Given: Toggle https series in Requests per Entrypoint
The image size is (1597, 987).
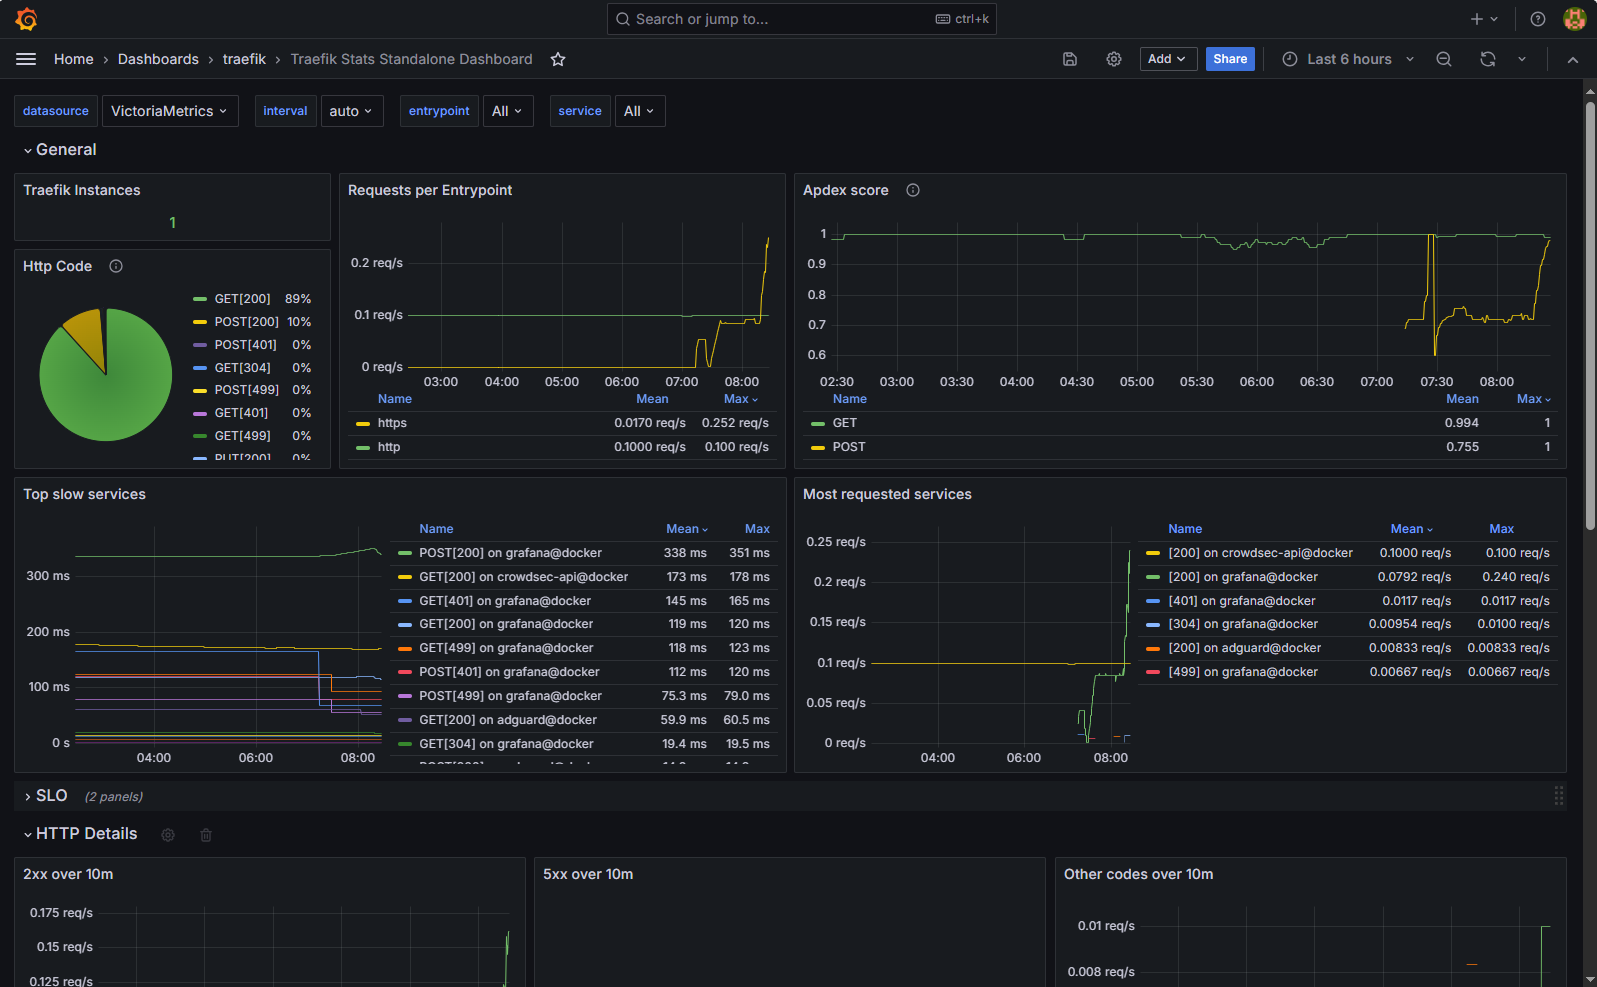Looking at the screenshot, I should (392, 423).
